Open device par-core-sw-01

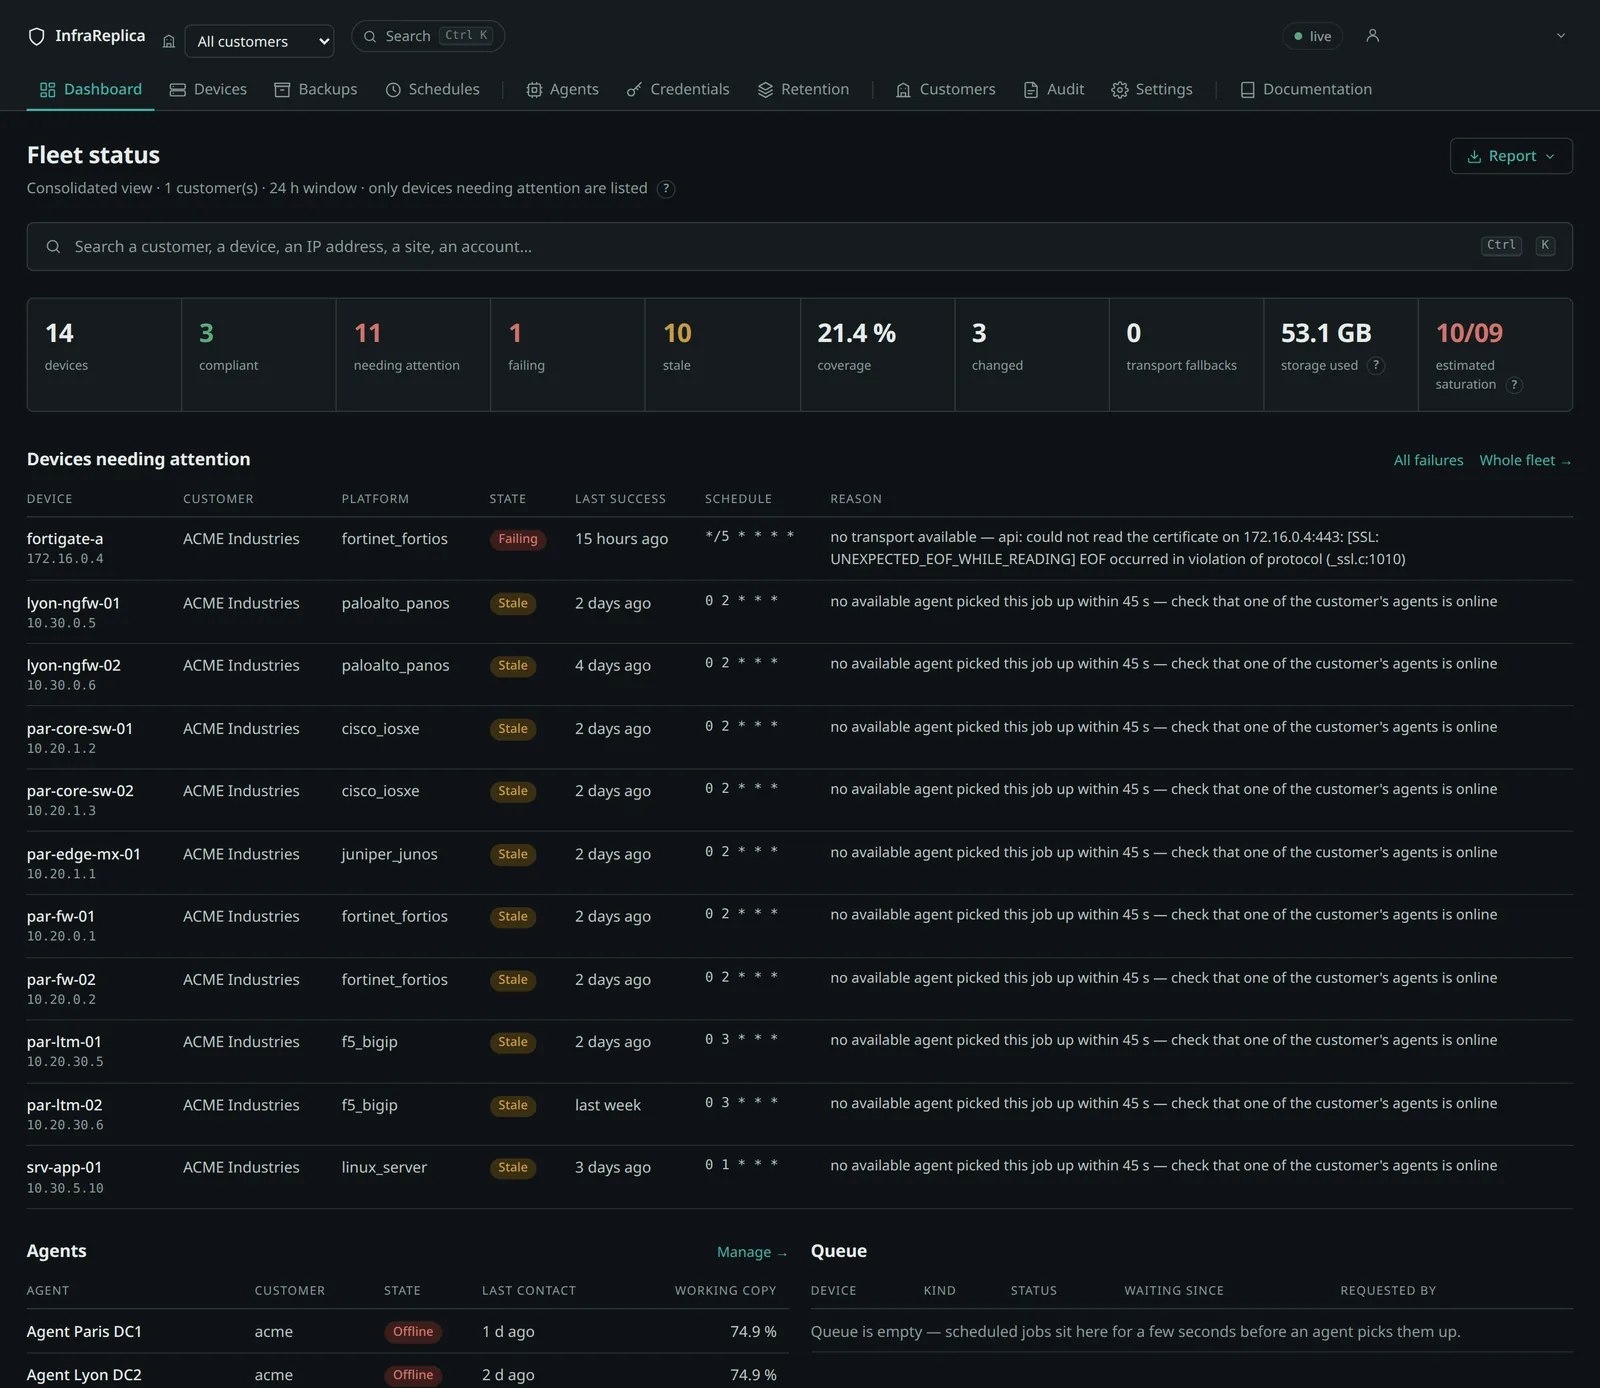(80, 728)
